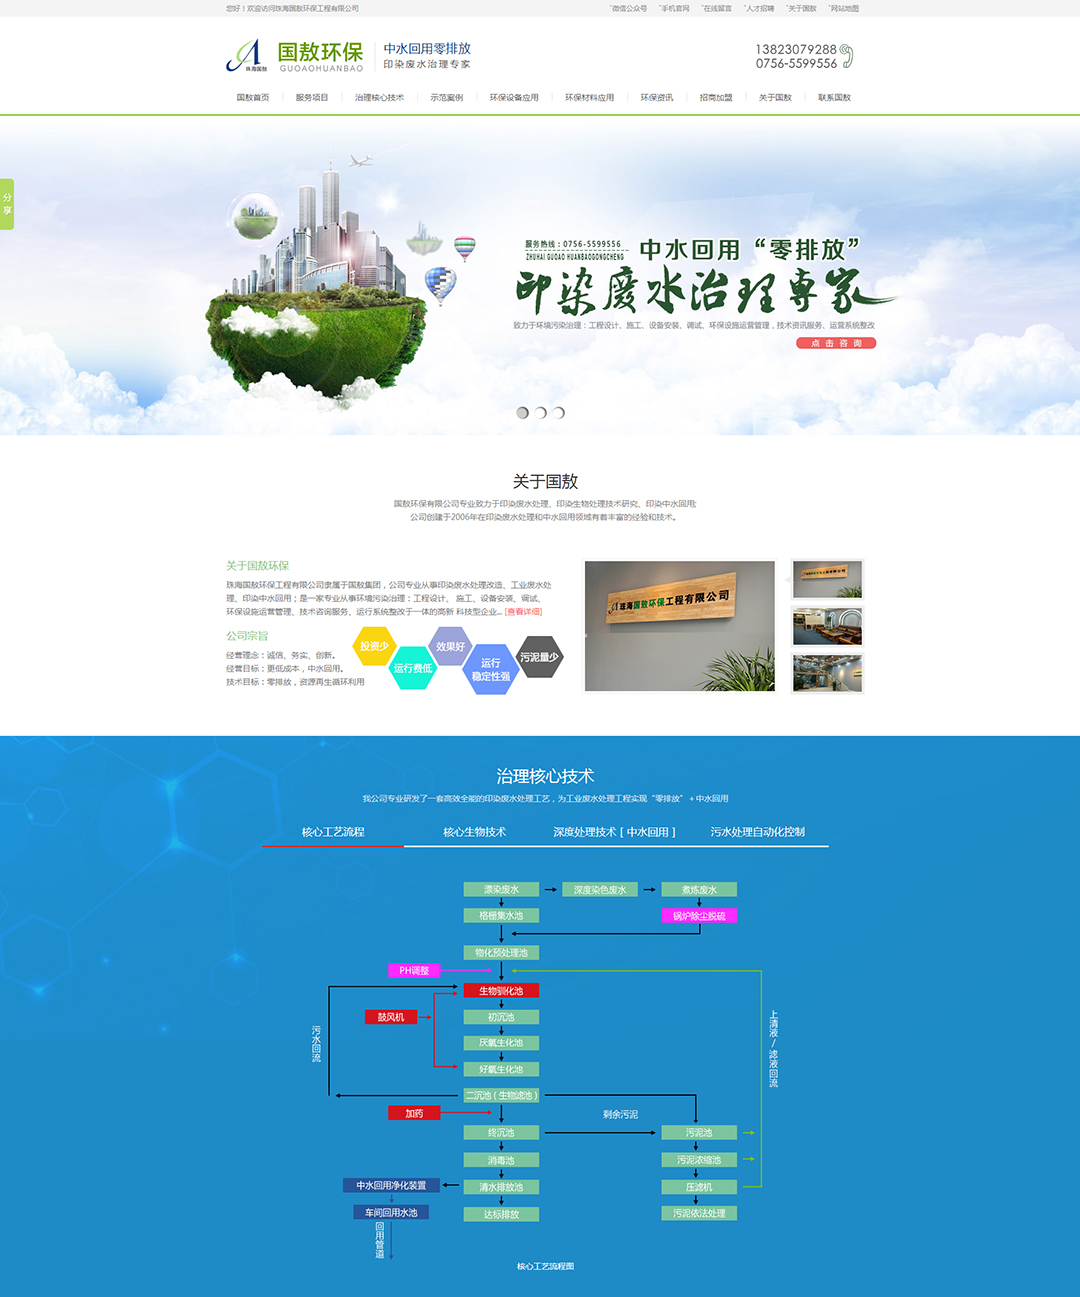1080x1297 pixels.
Task: Select the third banner carousel dot
Action: click(x=558, y=412)
